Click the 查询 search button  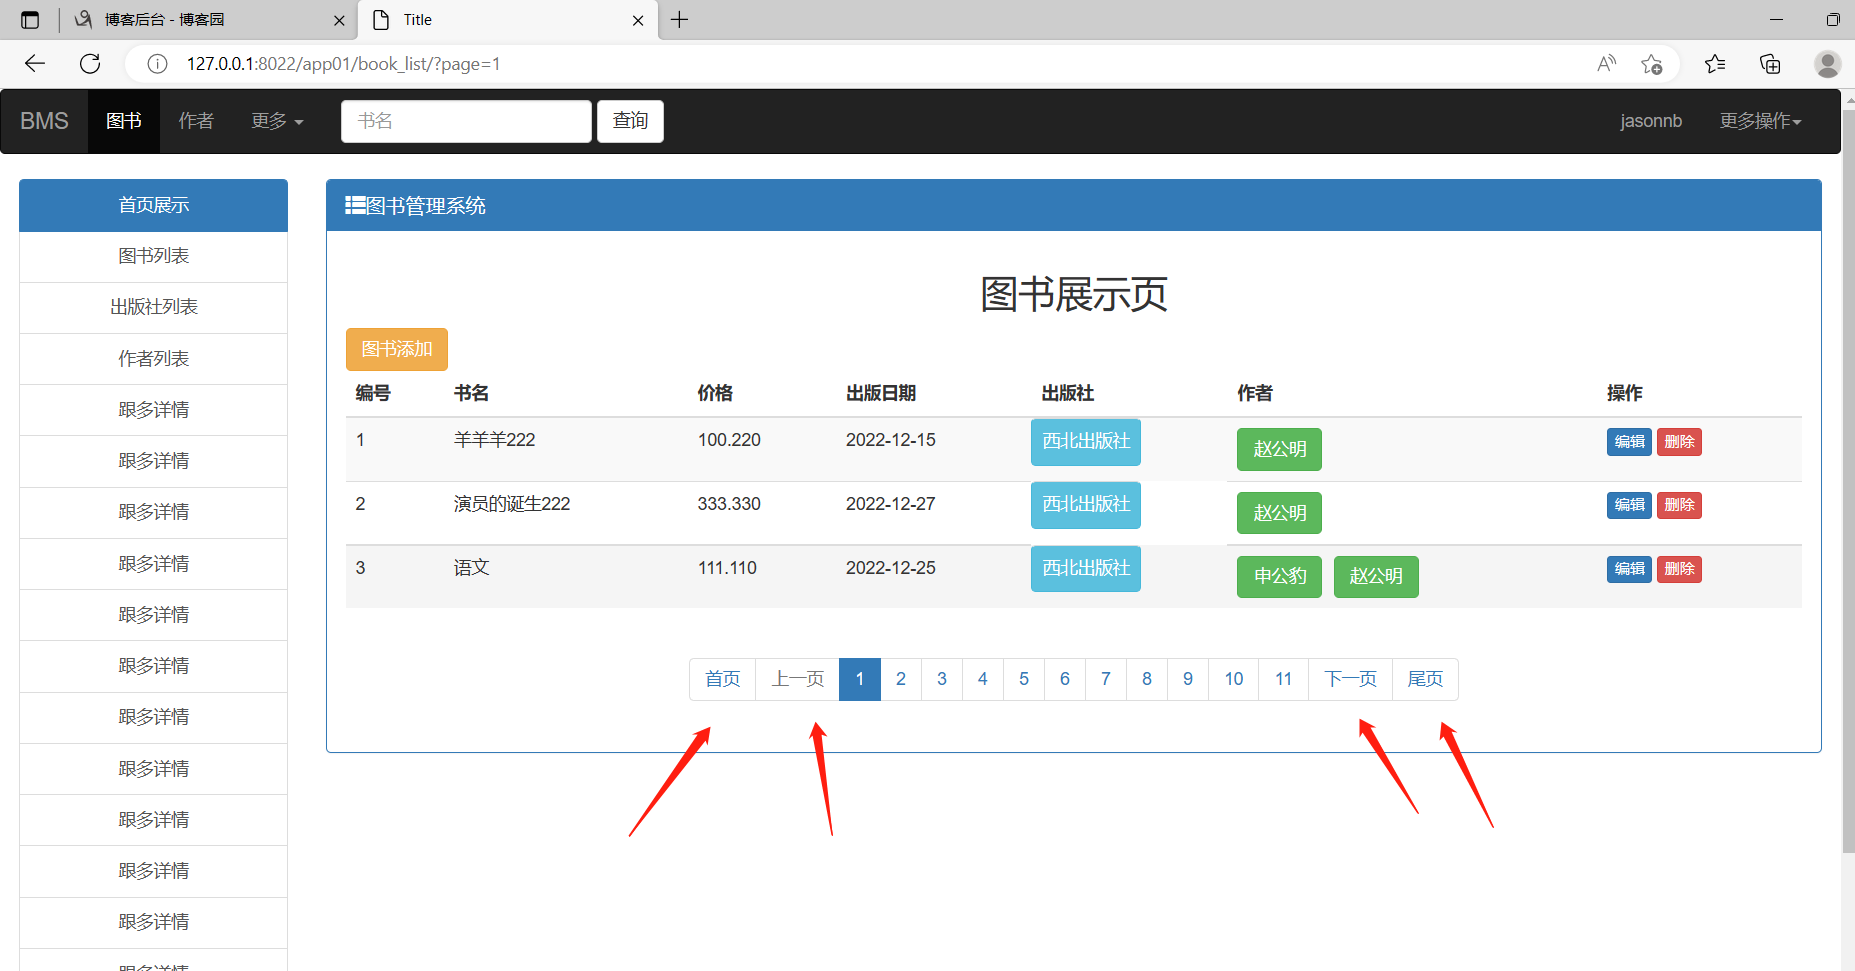[x=630, y=121]
